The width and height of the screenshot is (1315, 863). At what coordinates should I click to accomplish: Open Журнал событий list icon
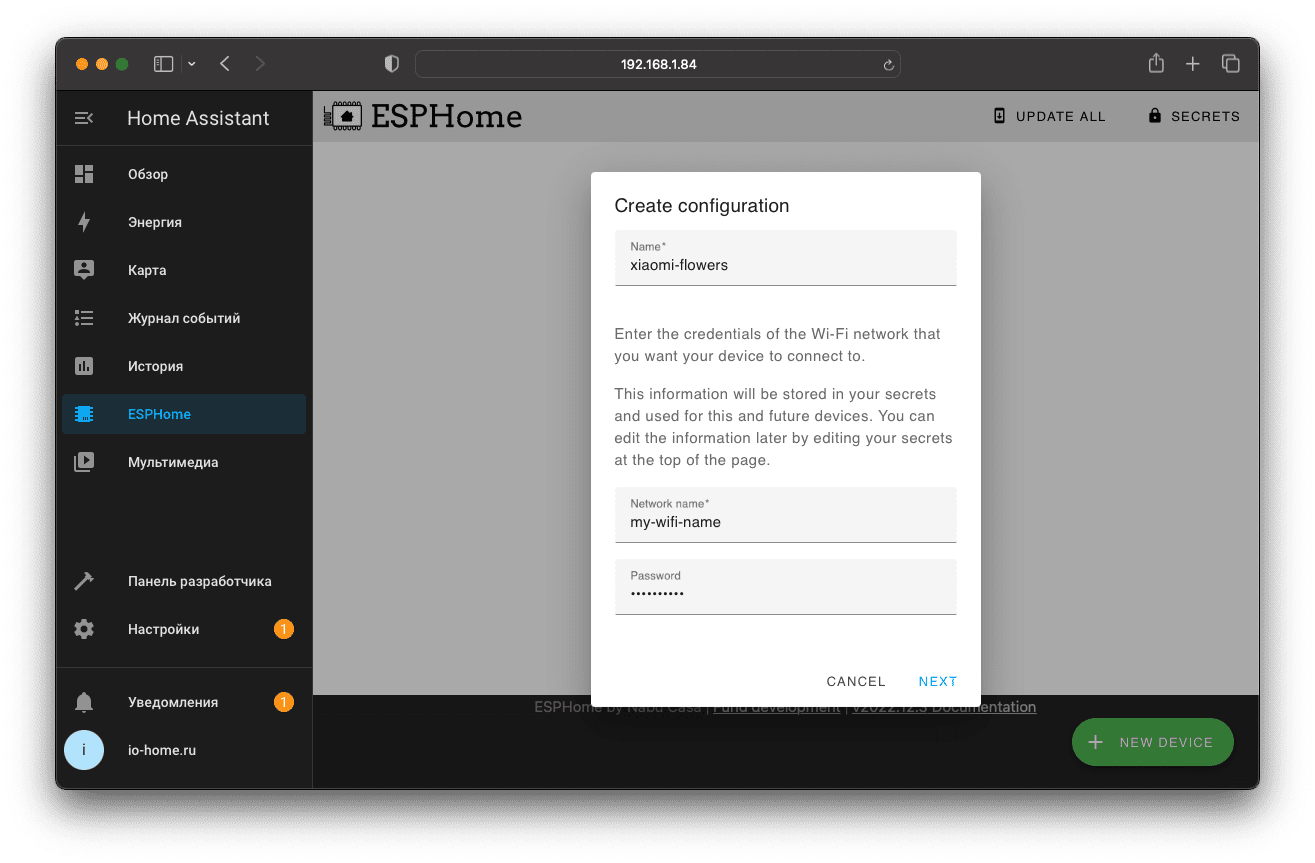coord(84,318)
